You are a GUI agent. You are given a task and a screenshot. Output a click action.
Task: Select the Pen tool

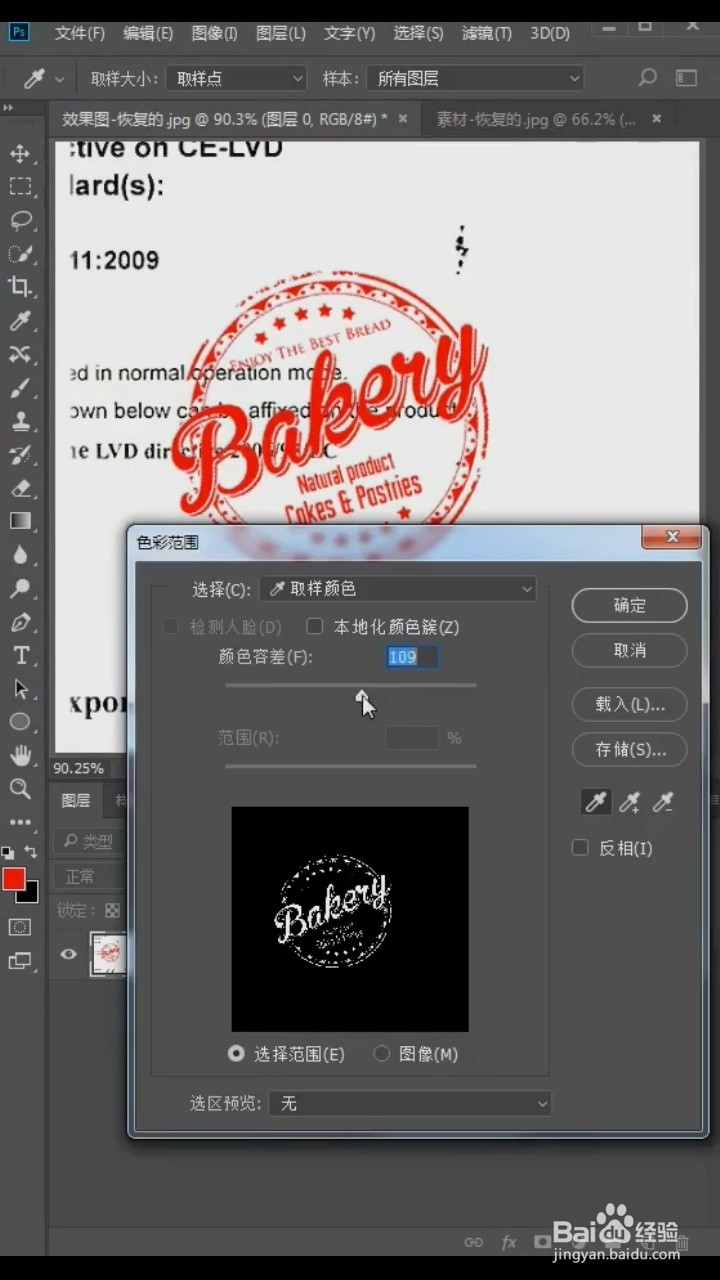[x=20, y=622]
